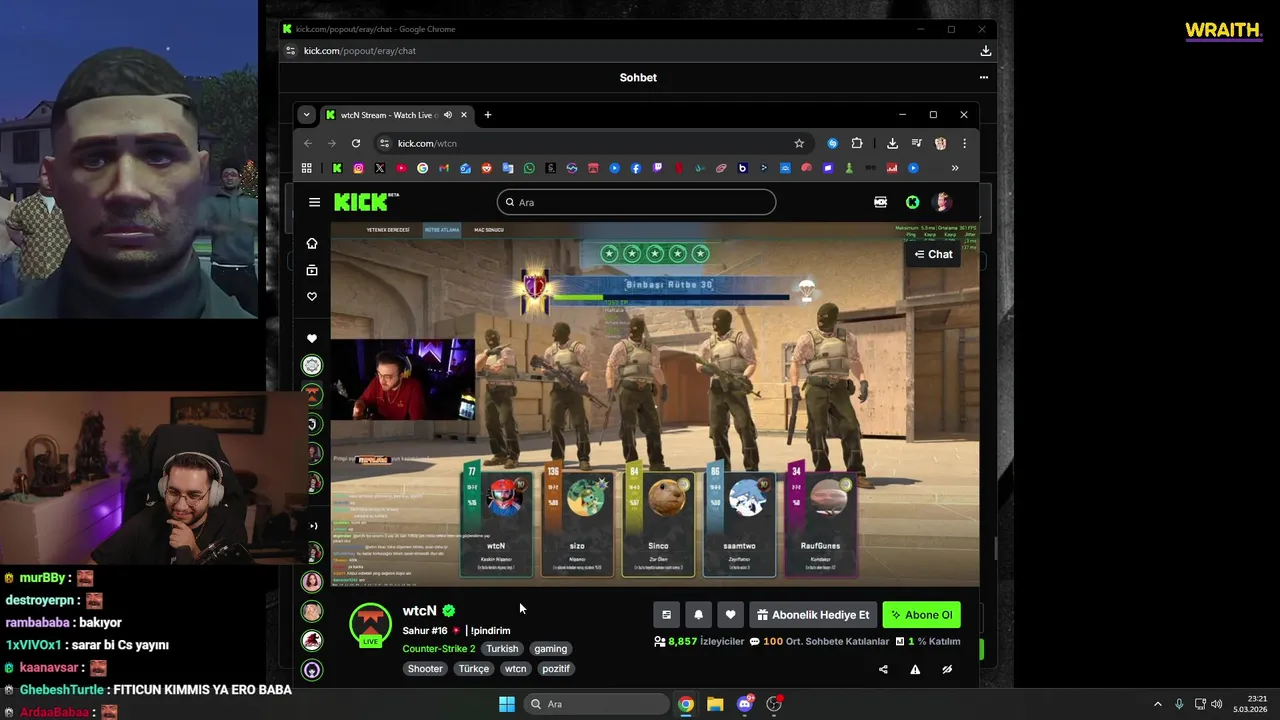This screenshot has height=720, width=1280.
Task: Click the icon button left of the bell
Action: point(666,615)
